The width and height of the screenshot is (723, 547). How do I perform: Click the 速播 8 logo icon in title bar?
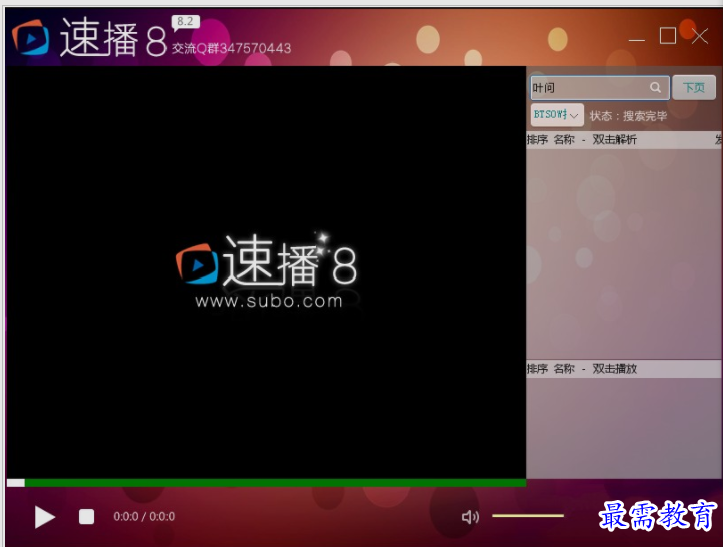tap(30, 38)
